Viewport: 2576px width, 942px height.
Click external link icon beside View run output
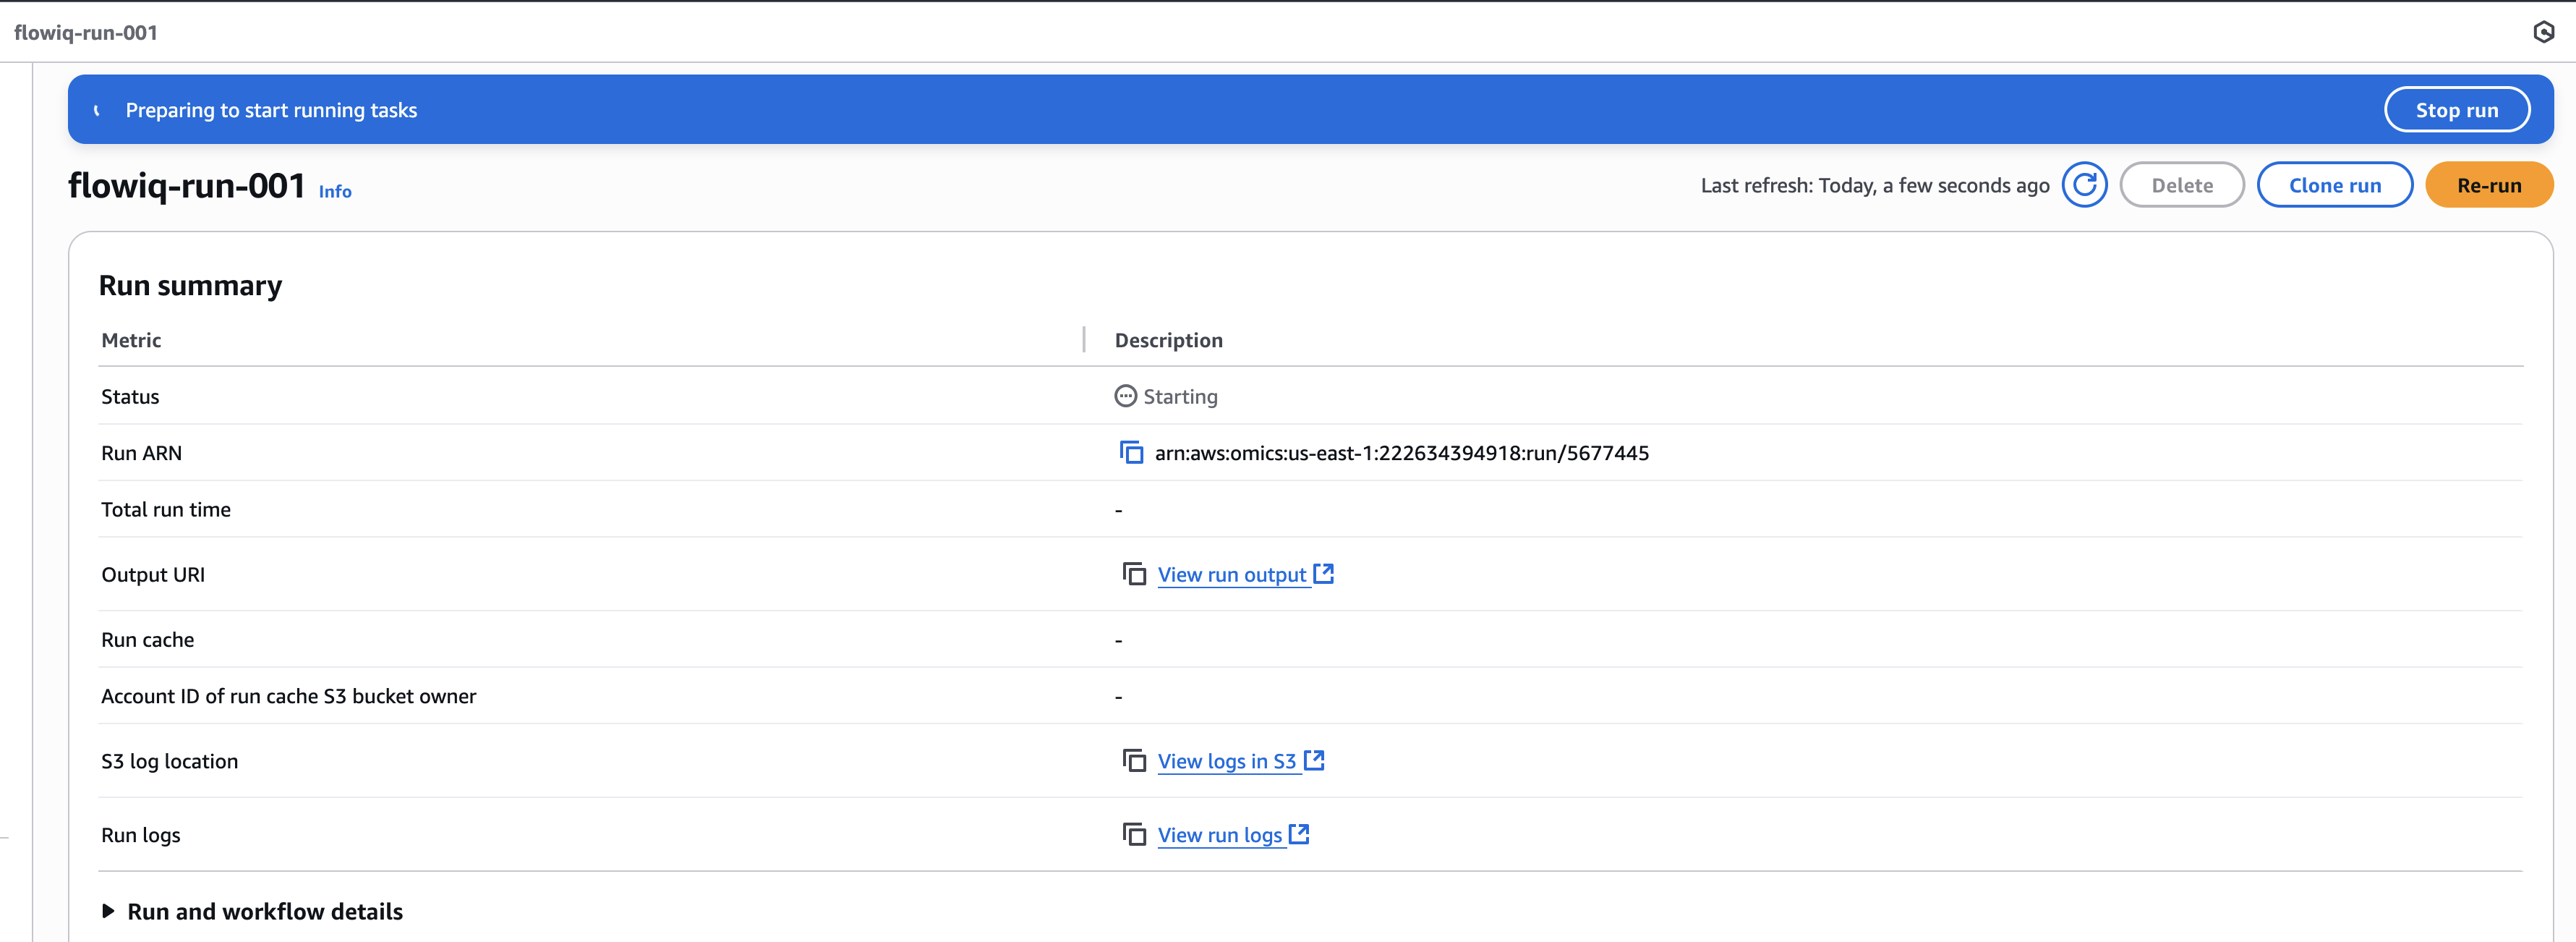pos(1323,573)
